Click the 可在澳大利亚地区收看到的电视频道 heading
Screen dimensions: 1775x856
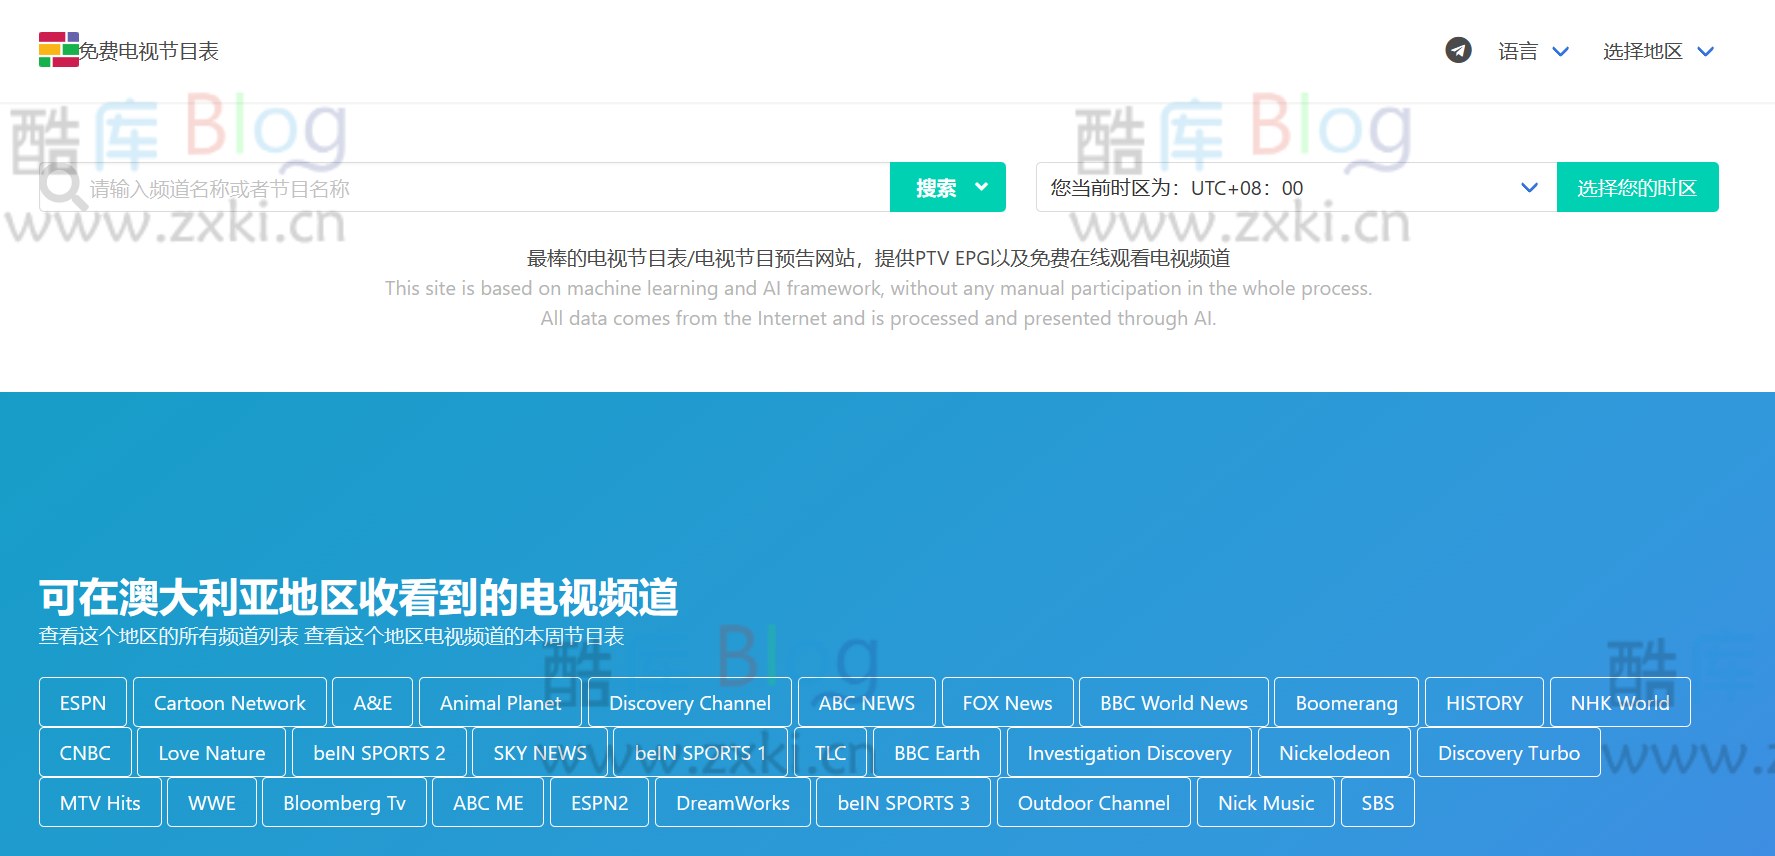359,597
